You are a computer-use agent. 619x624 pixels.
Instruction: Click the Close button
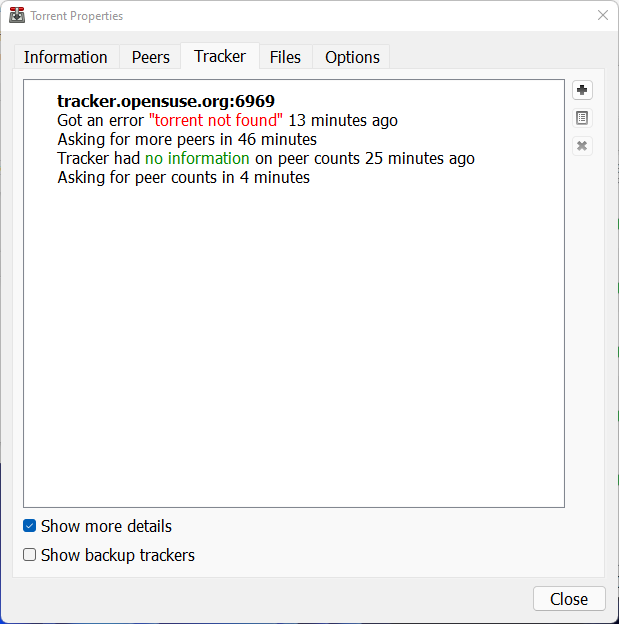[569, 599]
